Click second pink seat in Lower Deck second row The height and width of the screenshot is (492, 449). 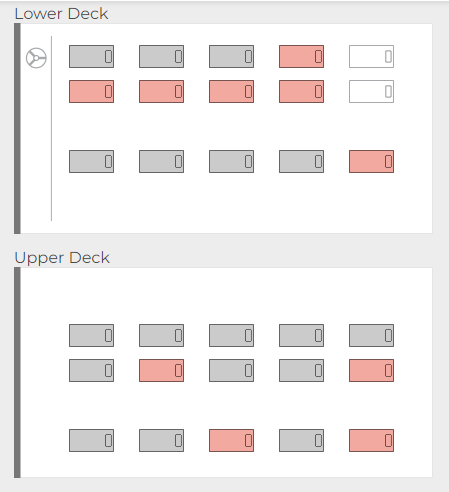(x=161, y=91)
